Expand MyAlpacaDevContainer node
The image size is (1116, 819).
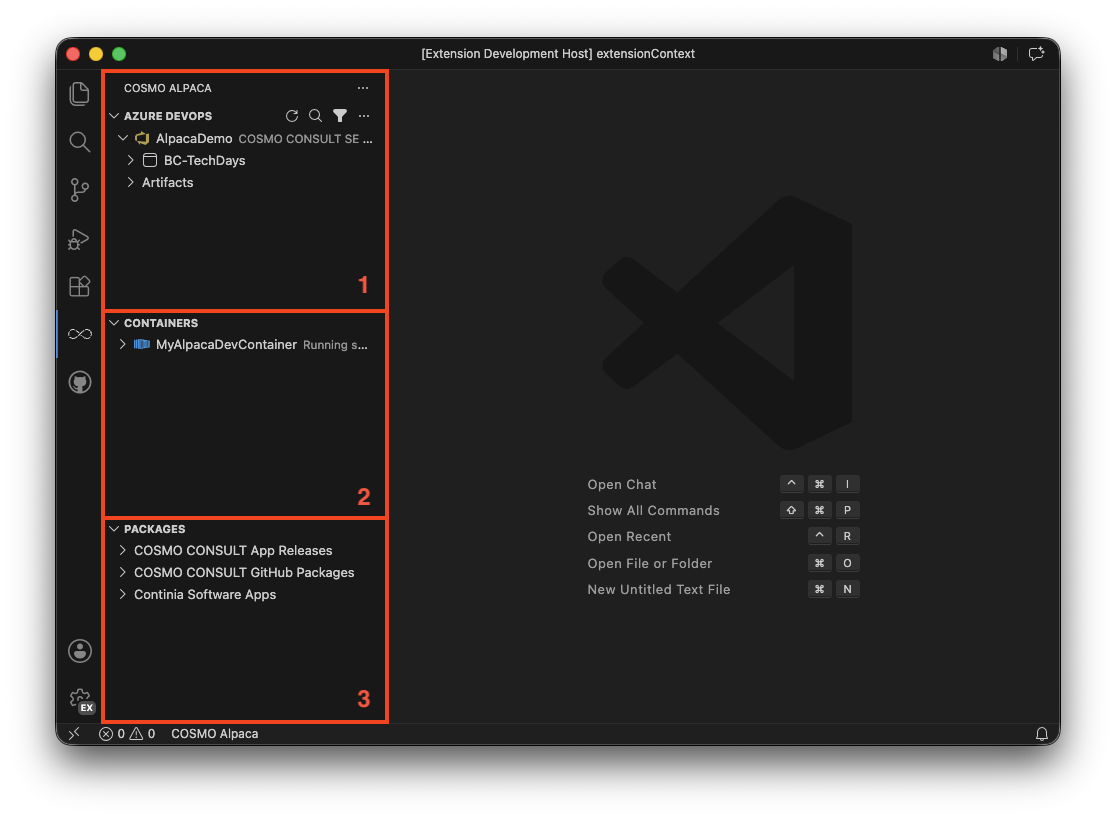123,344
